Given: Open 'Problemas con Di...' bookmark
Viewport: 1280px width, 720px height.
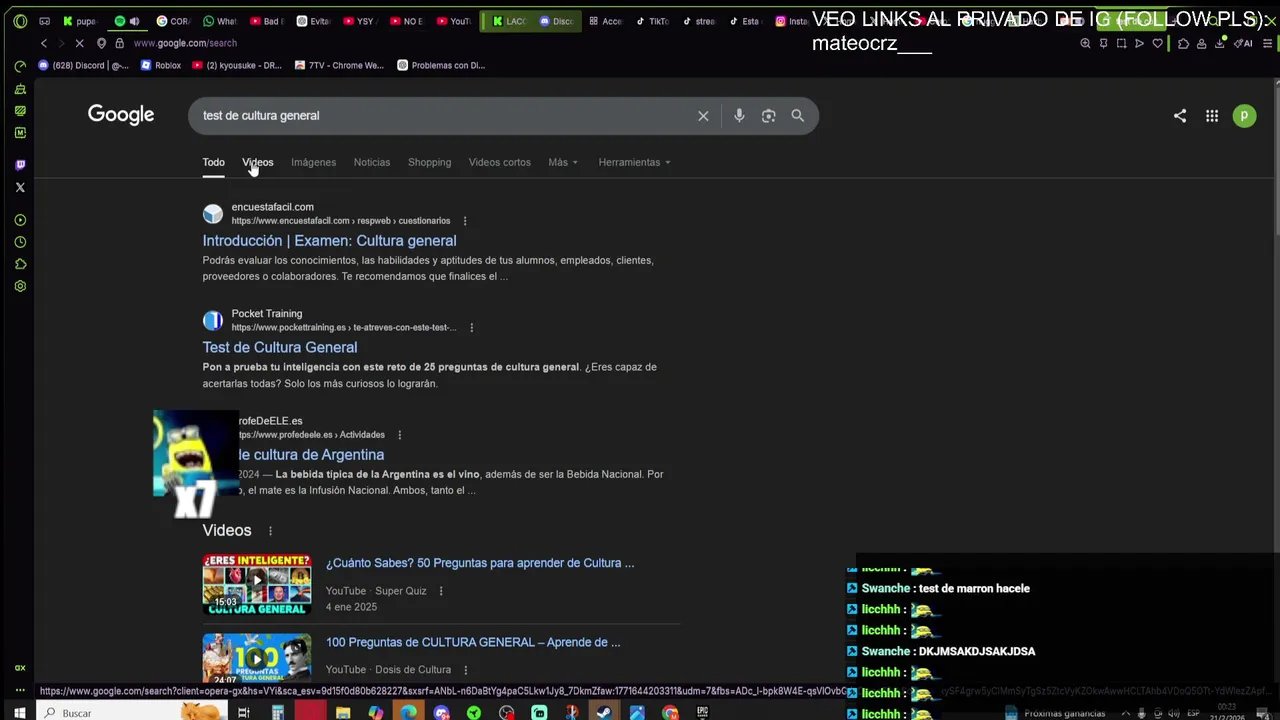Looking at the screenshot, I should click(x=441, y=65).
